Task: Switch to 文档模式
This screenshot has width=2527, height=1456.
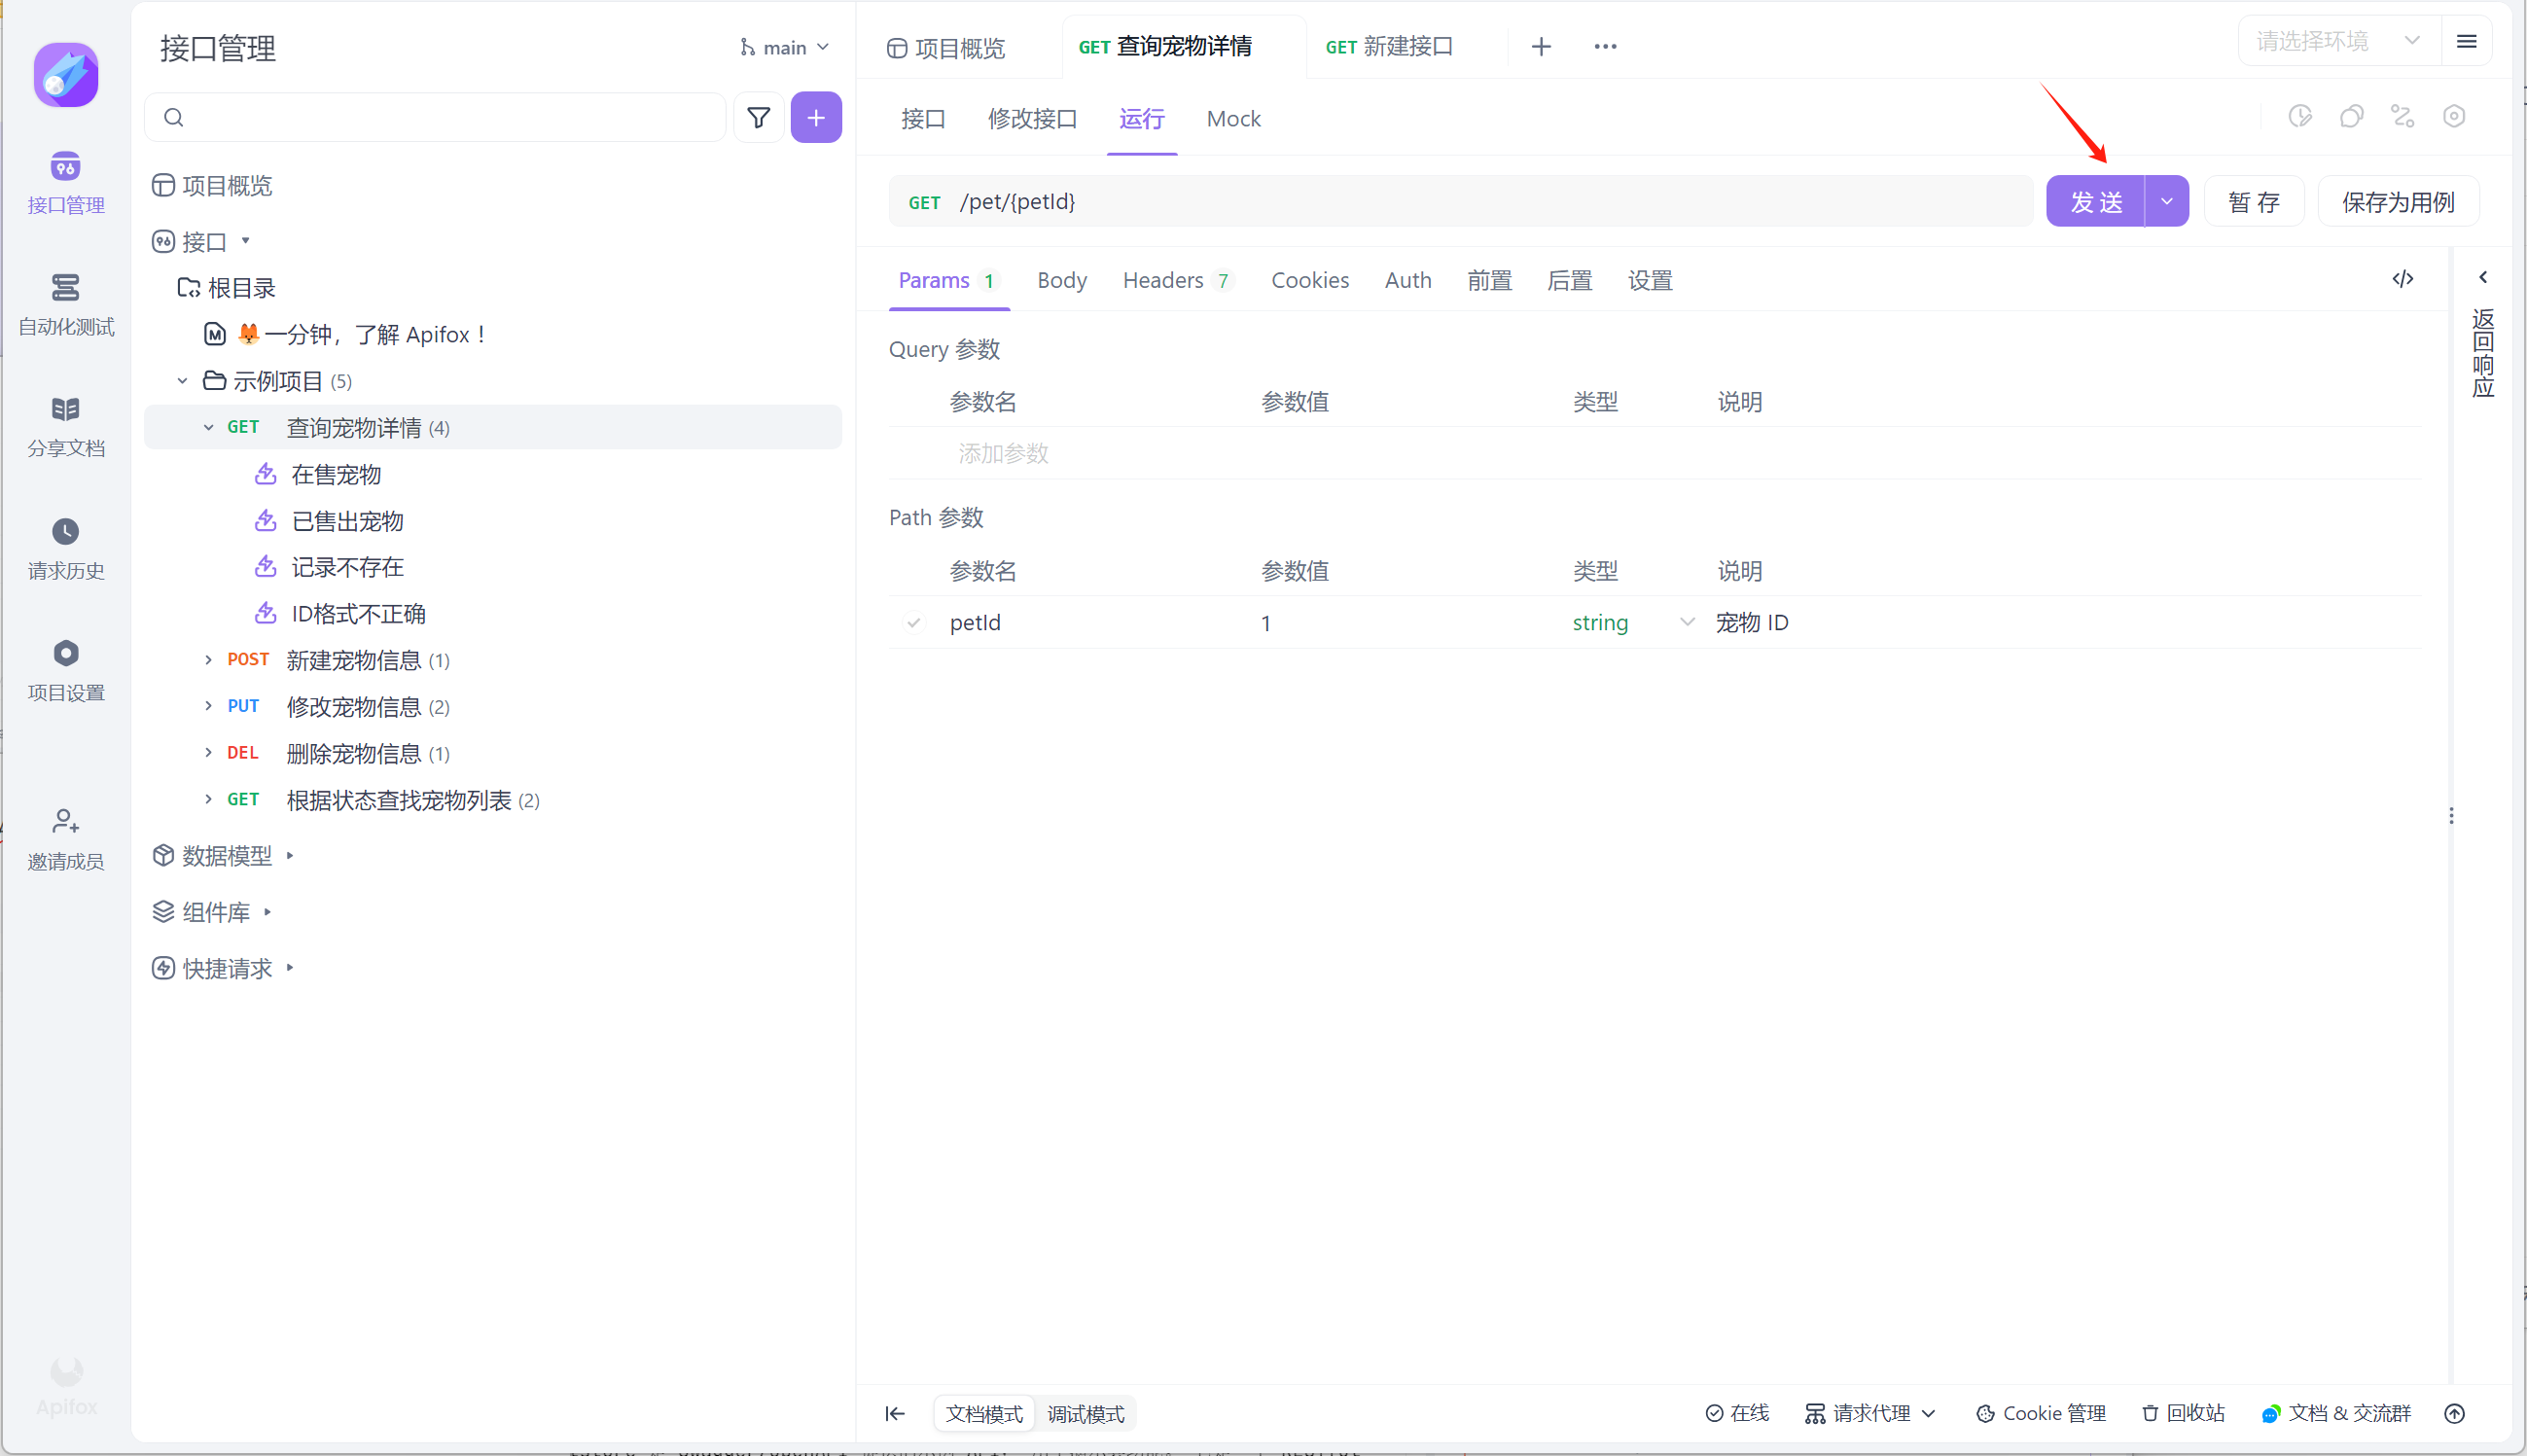Action: click(x=984, y=1413)
